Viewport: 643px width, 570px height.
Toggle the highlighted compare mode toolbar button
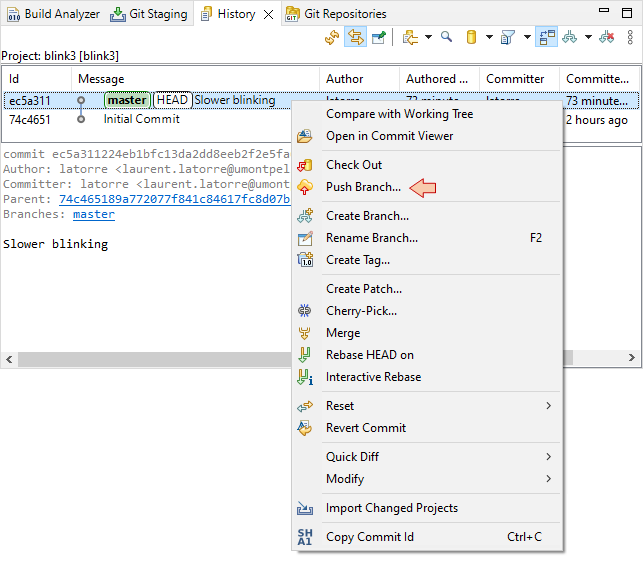(547, 38)
